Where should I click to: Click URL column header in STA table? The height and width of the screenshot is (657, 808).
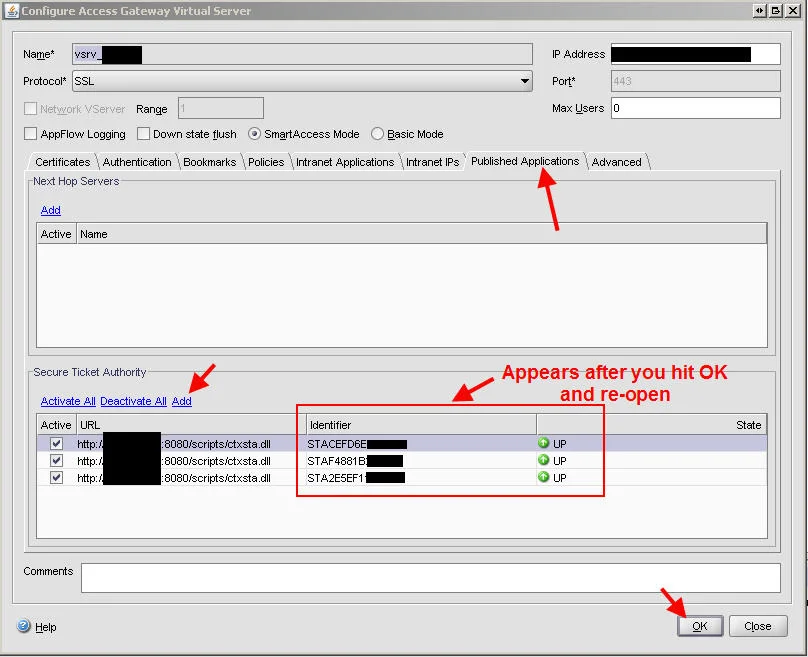coord(191,425)
